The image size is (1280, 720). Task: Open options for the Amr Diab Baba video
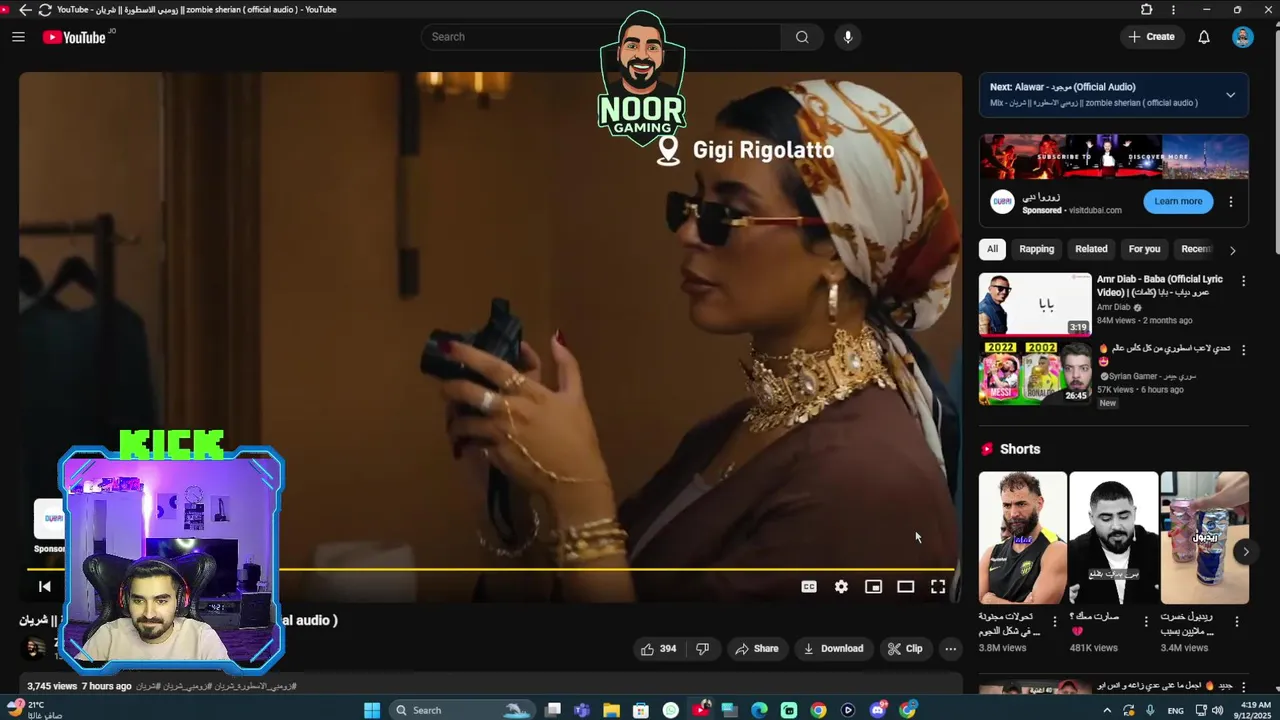point(1243,281)
